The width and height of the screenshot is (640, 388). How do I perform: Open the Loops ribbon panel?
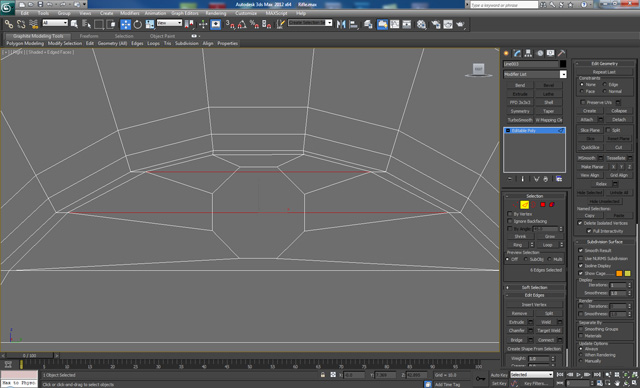[x=153, y=43]
